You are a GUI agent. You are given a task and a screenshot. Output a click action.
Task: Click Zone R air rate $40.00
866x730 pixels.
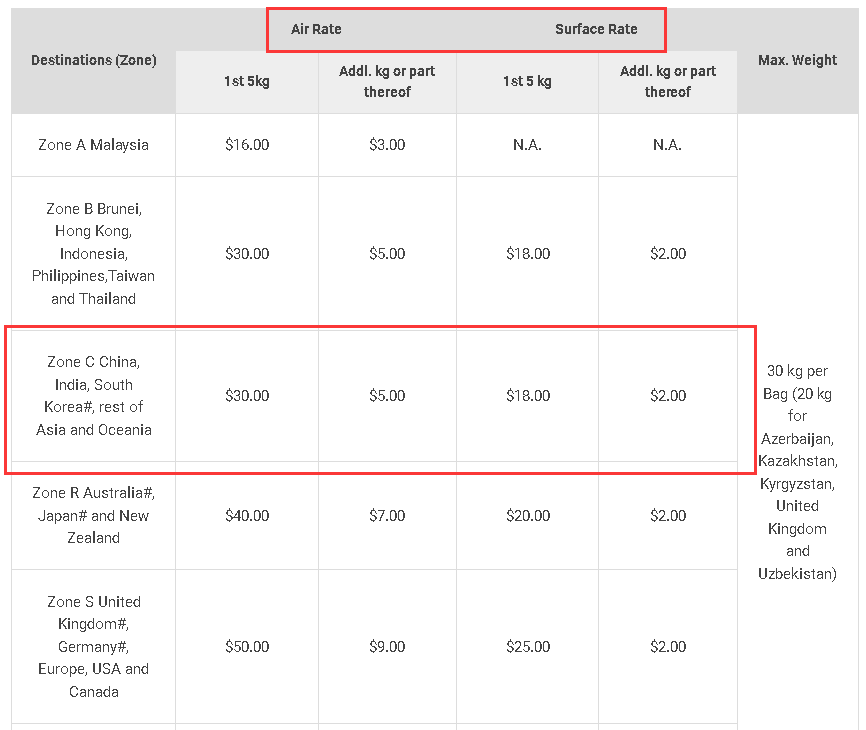(247, 516)
